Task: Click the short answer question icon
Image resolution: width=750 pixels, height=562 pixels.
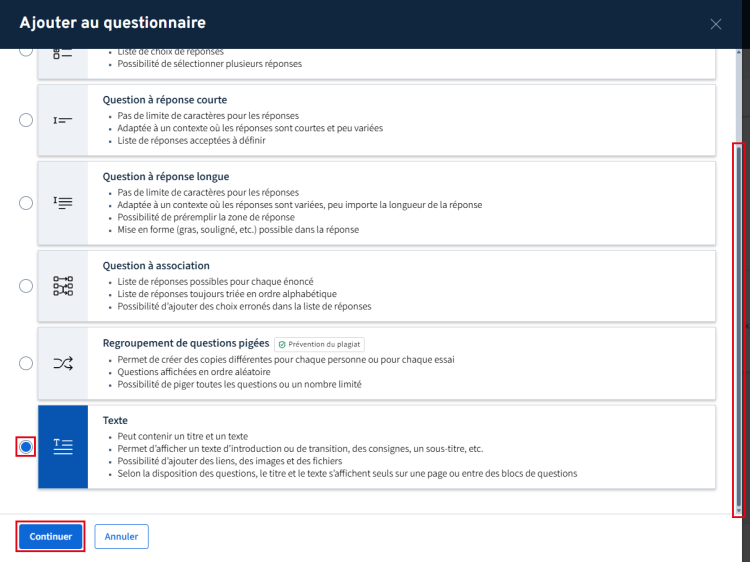Action: click(x=63, y=120)
